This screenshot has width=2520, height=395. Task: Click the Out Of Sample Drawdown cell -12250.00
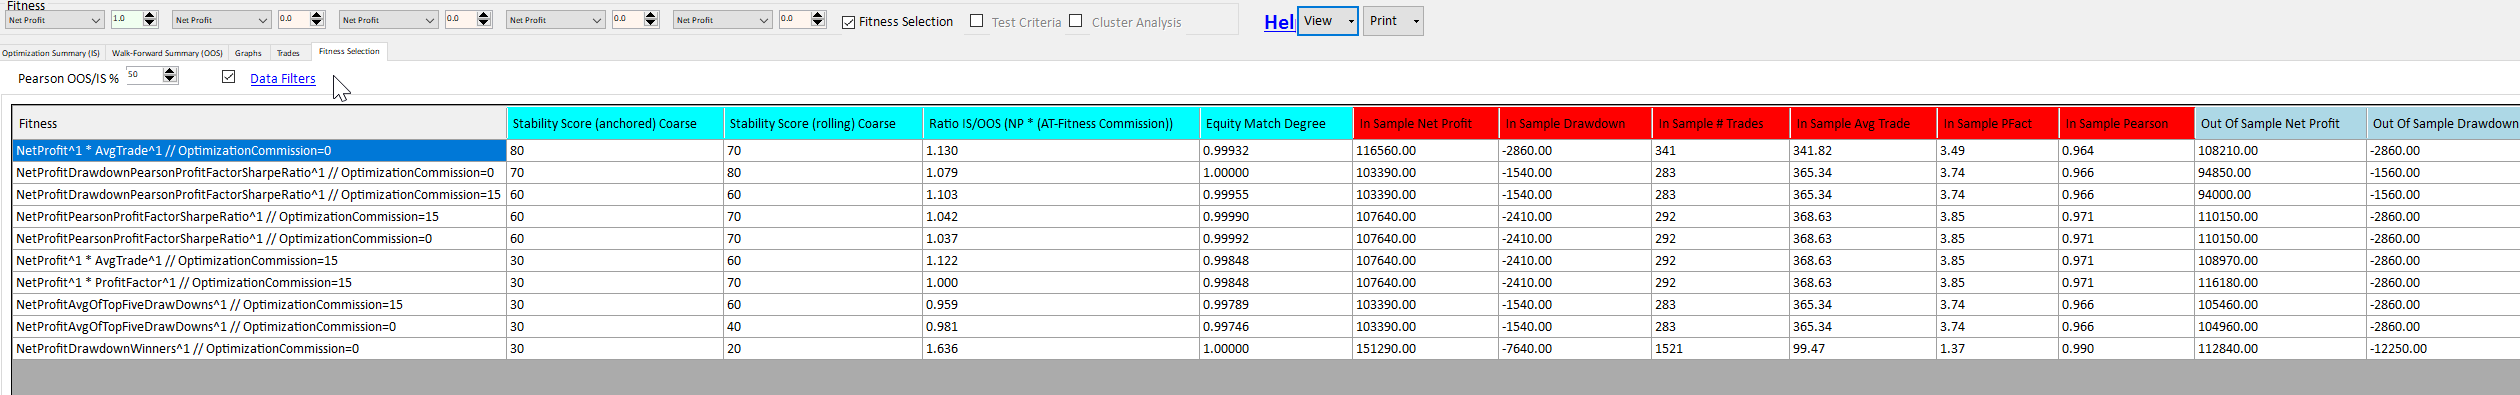tap(2443, 349)
